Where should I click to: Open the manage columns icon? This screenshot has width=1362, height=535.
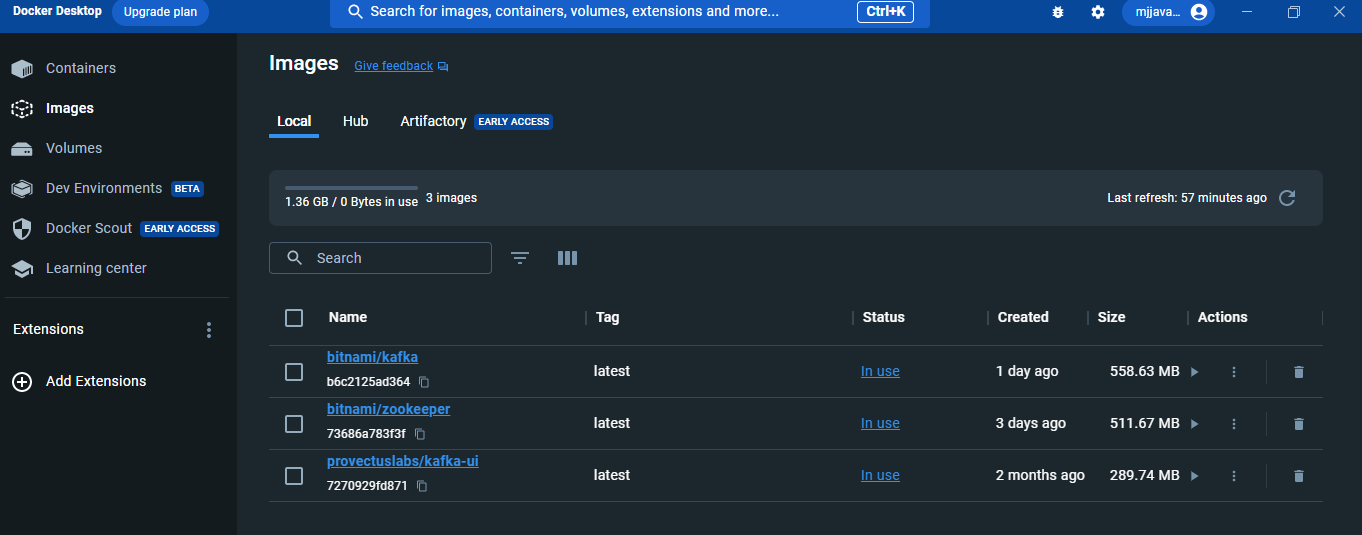[x=567, y=258]
